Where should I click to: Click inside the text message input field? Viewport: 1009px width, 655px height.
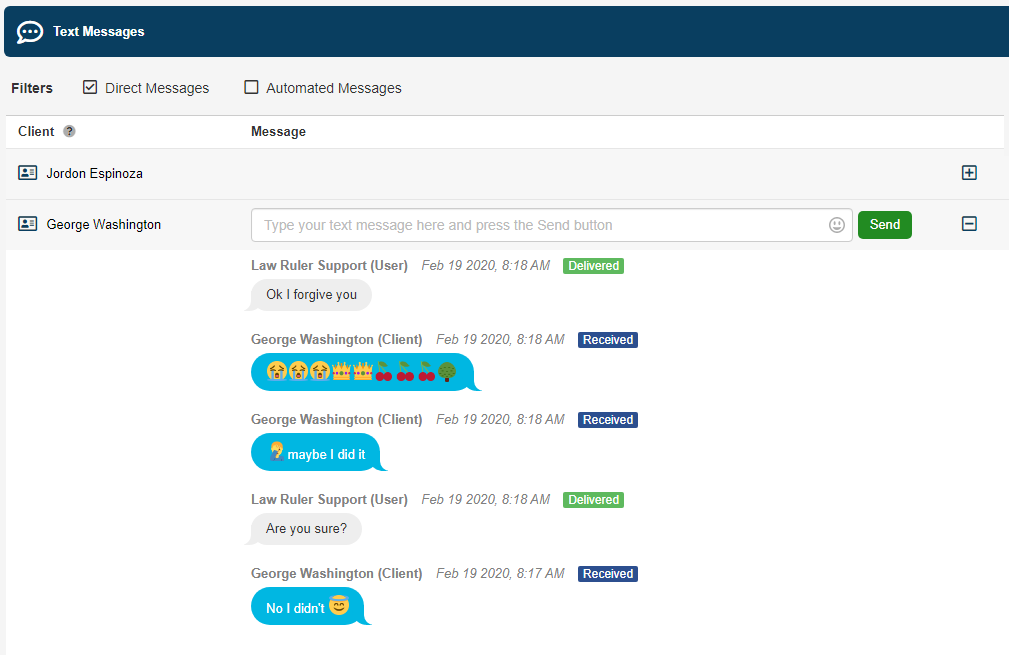pos(540,224)
